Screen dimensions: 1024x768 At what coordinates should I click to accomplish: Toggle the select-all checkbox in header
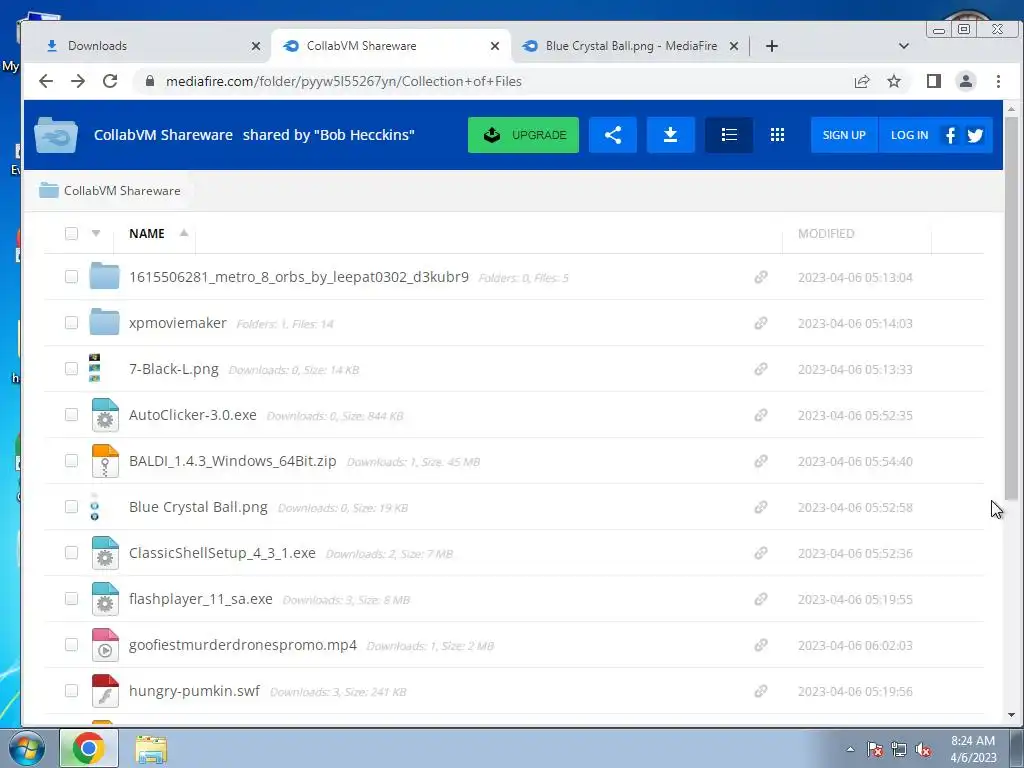pyautogui.click(x=71, y=233)
